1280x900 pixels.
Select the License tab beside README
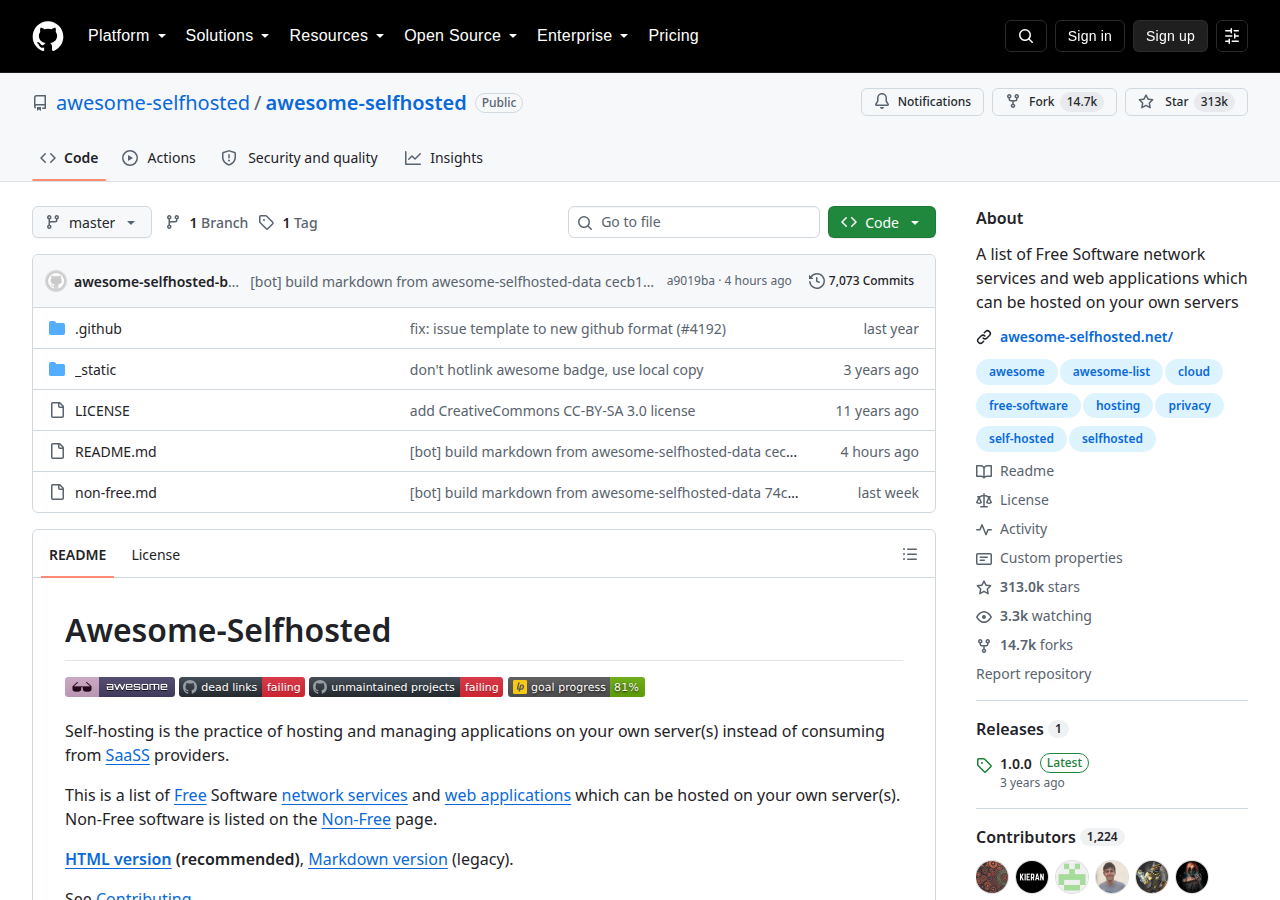pyautogui.click(x=156, y=555)
